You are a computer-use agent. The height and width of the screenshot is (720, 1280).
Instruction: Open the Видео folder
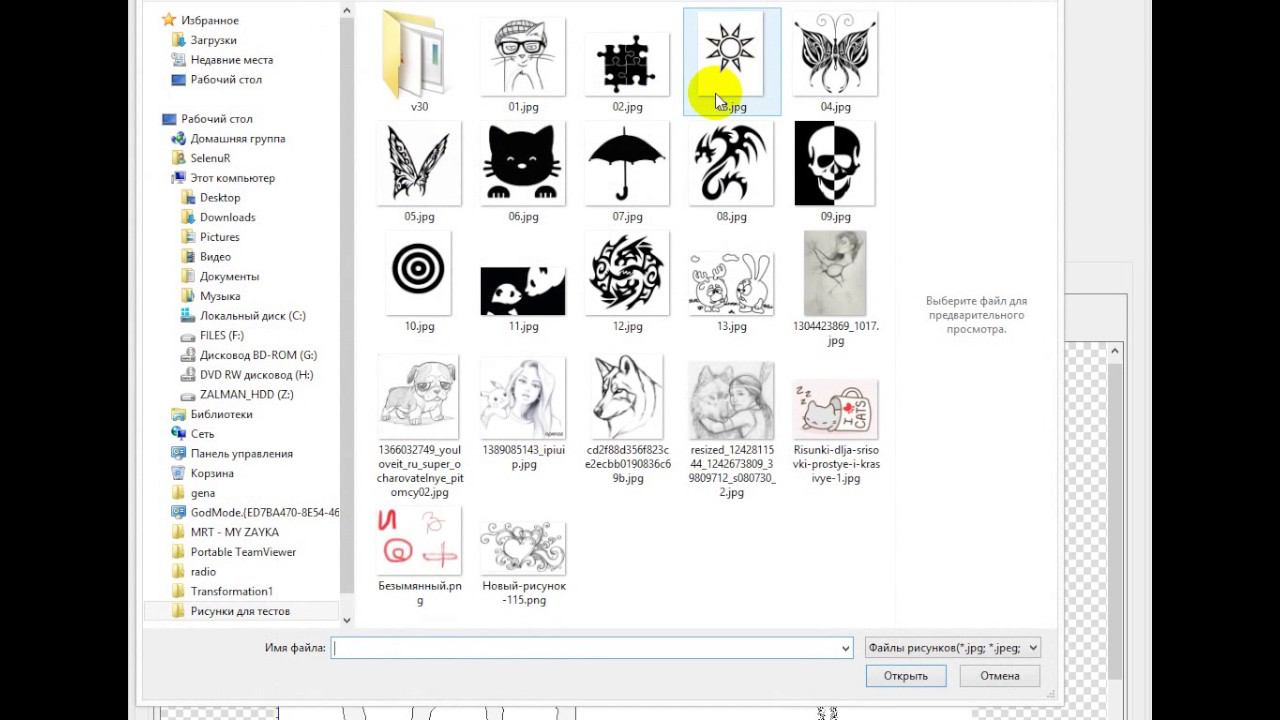tap(215, 256)
